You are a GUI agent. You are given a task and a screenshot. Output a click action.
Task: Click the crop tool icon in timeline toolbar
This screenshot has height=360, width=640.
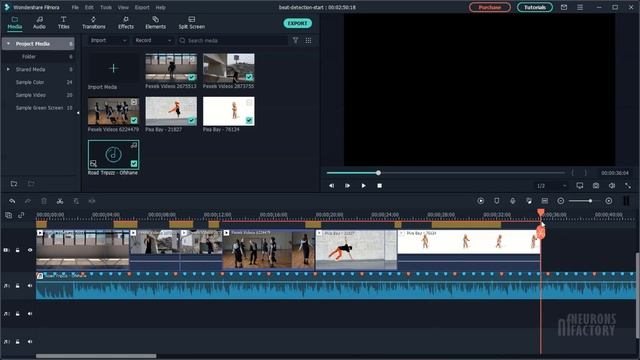point(76,201)
